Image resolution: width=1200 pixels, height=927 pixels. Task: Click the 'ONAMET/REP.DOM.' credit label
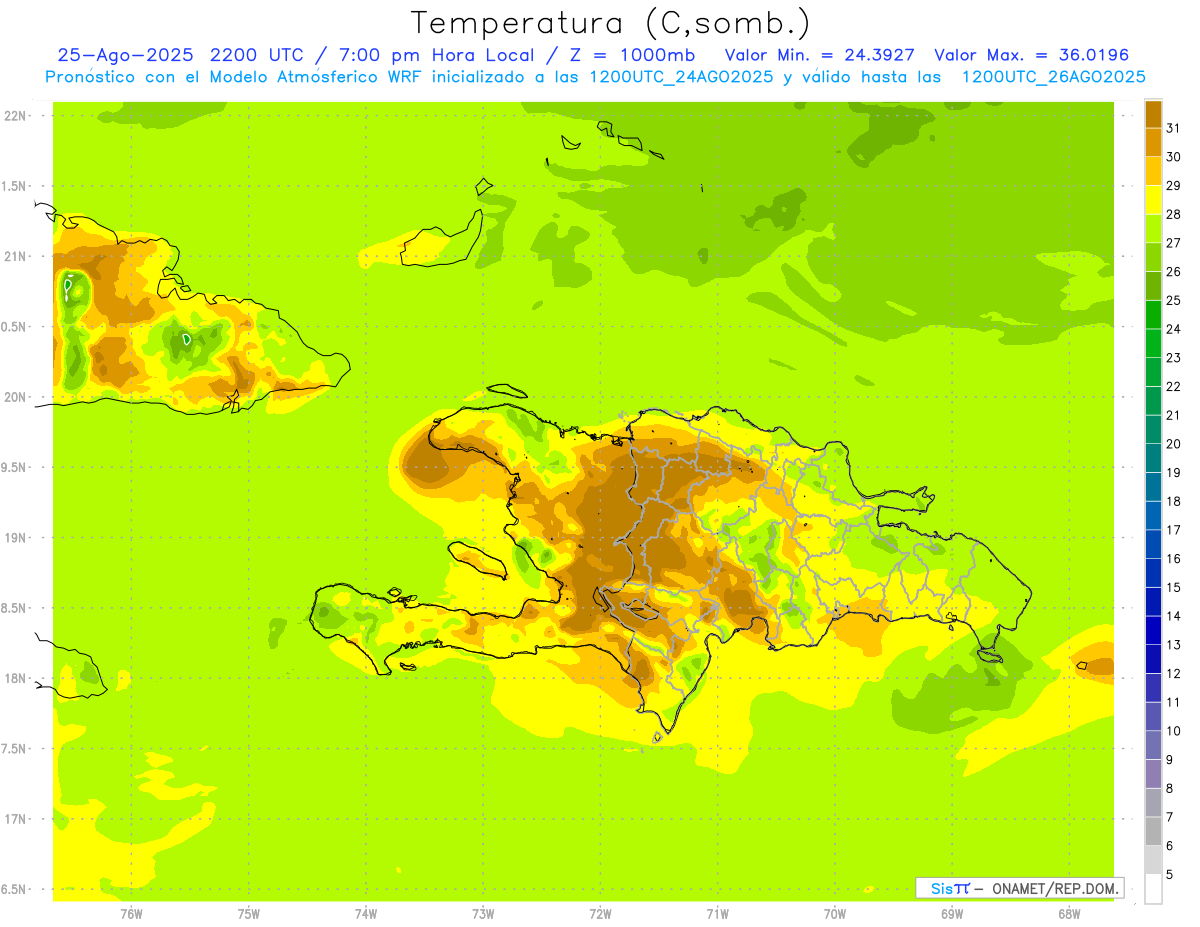click(x=1056, y=888)
